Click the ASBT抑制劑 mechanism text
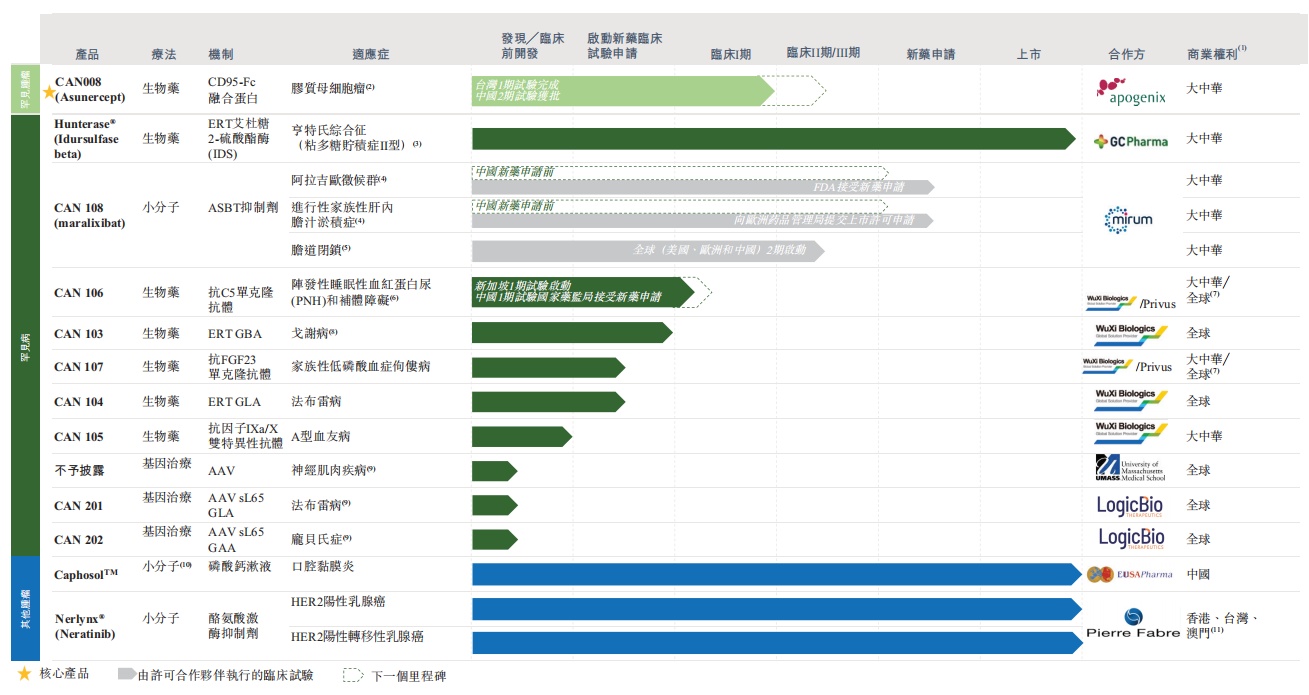 click(241, 209)
